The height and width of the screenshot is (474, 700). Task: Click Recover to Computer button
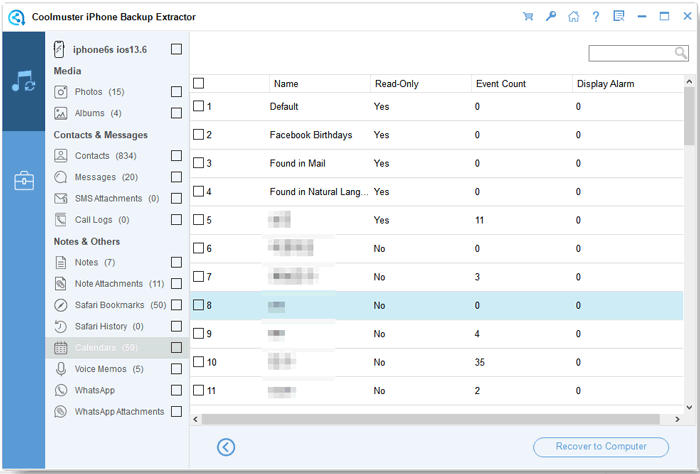[601, 447]
